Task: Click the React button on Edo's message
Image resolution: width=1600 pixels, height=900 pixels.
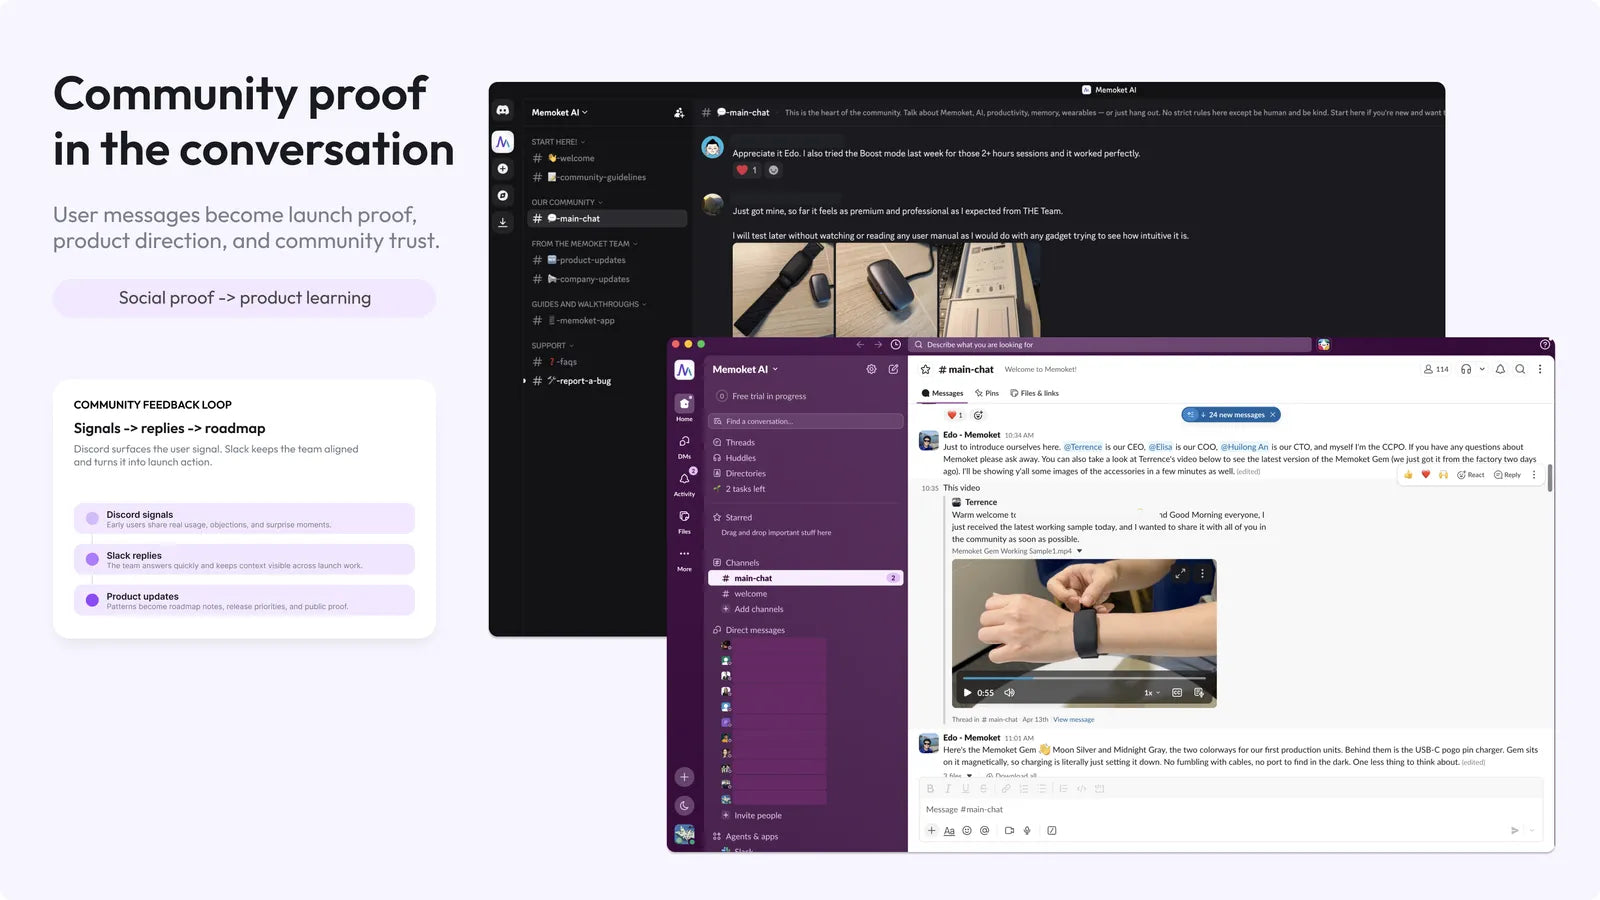Action: click(x=1470, y=475)
